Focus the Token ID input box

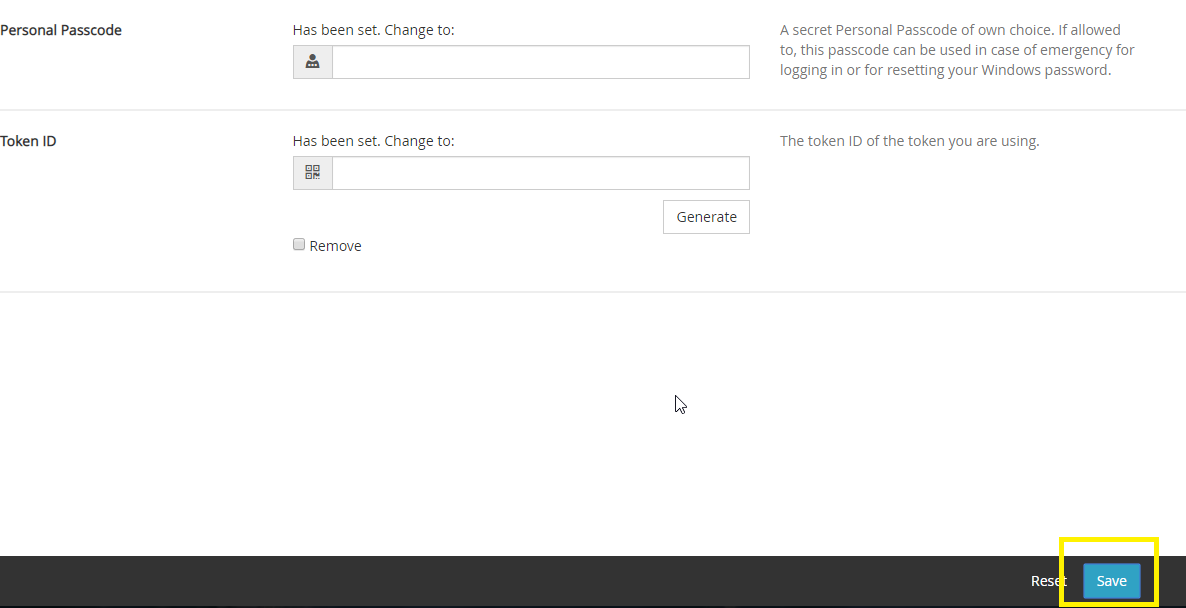pos(541,173)
